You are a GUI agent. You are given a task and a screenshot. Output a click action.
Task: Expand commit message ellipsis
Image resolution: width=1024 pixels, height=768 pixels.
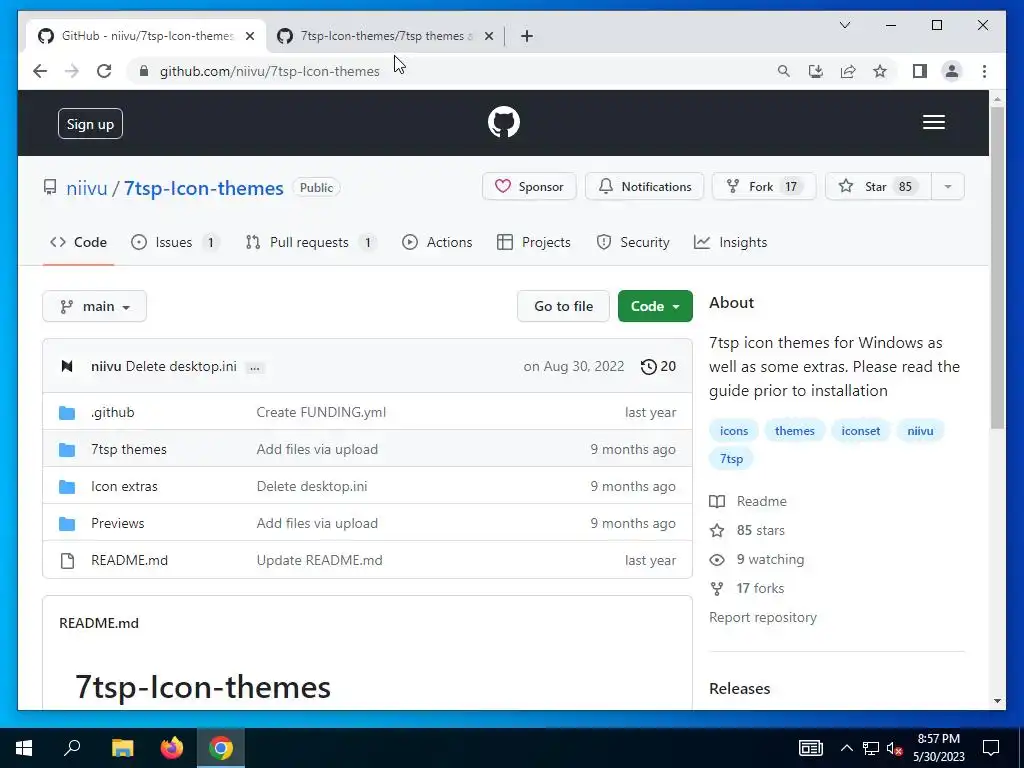tap(255, 368)
